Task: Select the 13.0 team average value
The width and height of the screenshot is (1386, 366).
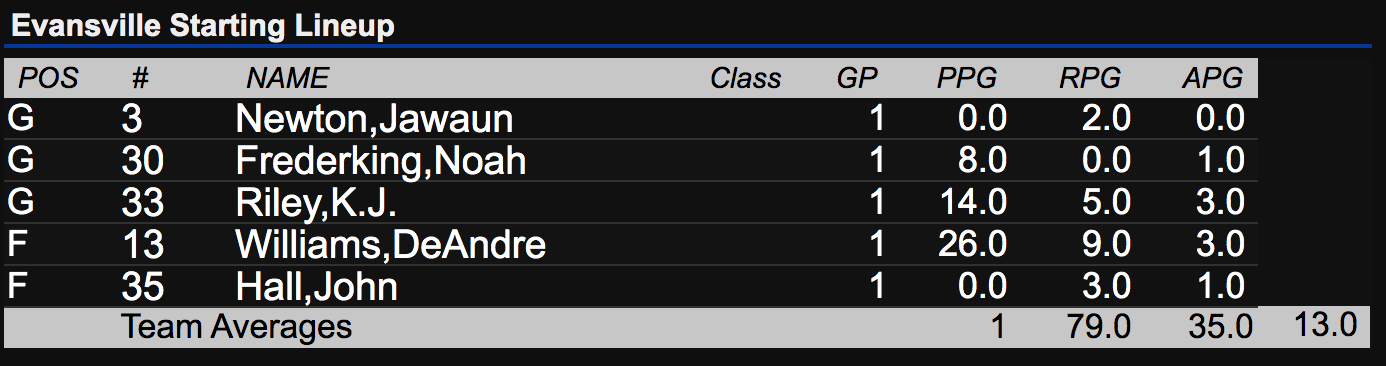Action: pos(1323,324)
